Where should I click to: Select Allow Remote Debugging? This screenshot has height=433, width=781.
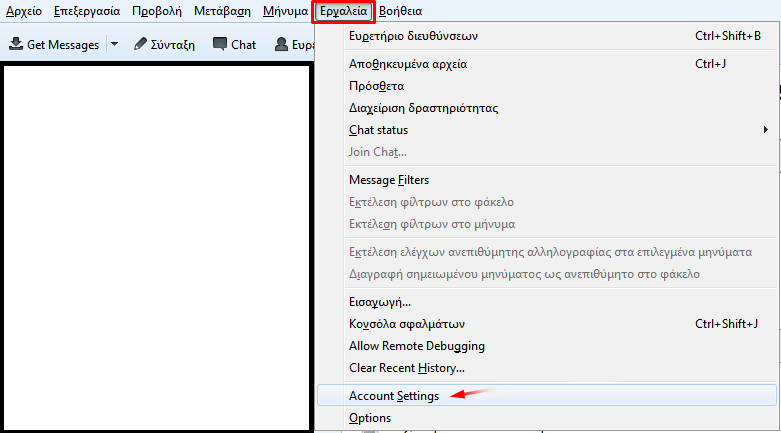(x=547, y=345)
